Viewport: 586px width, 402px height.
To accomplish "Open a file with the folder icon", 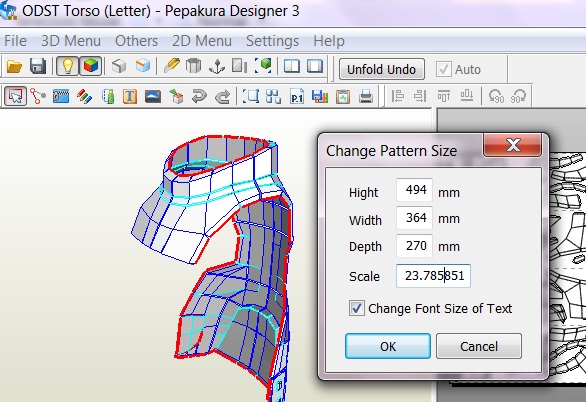I will tap(15, 67).
